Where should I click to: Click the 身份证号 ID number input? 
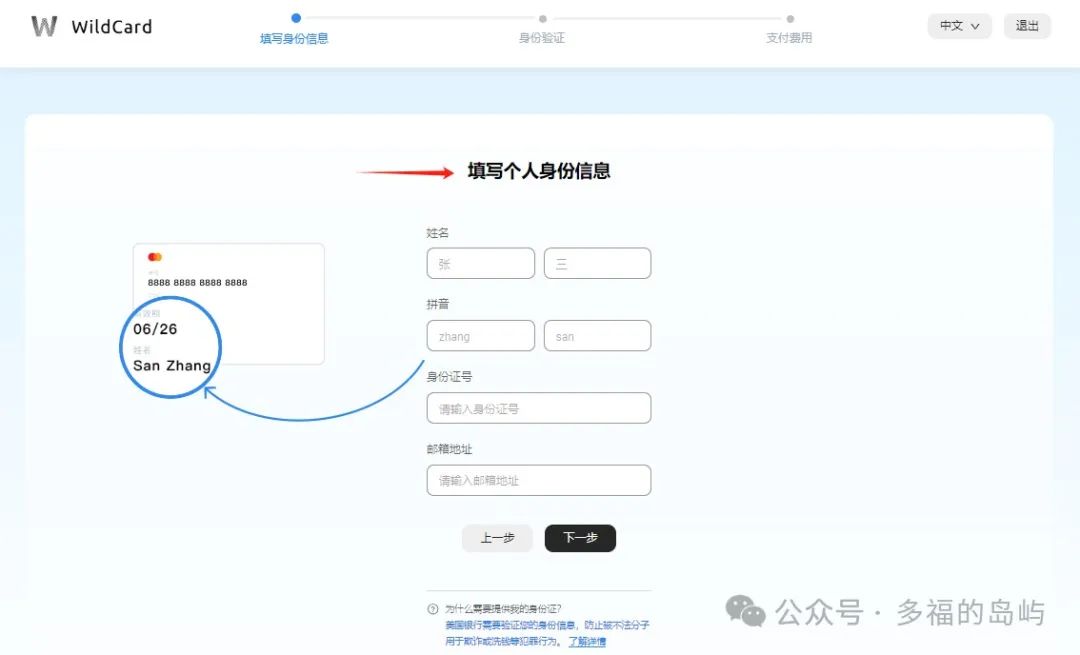point(538,408)
